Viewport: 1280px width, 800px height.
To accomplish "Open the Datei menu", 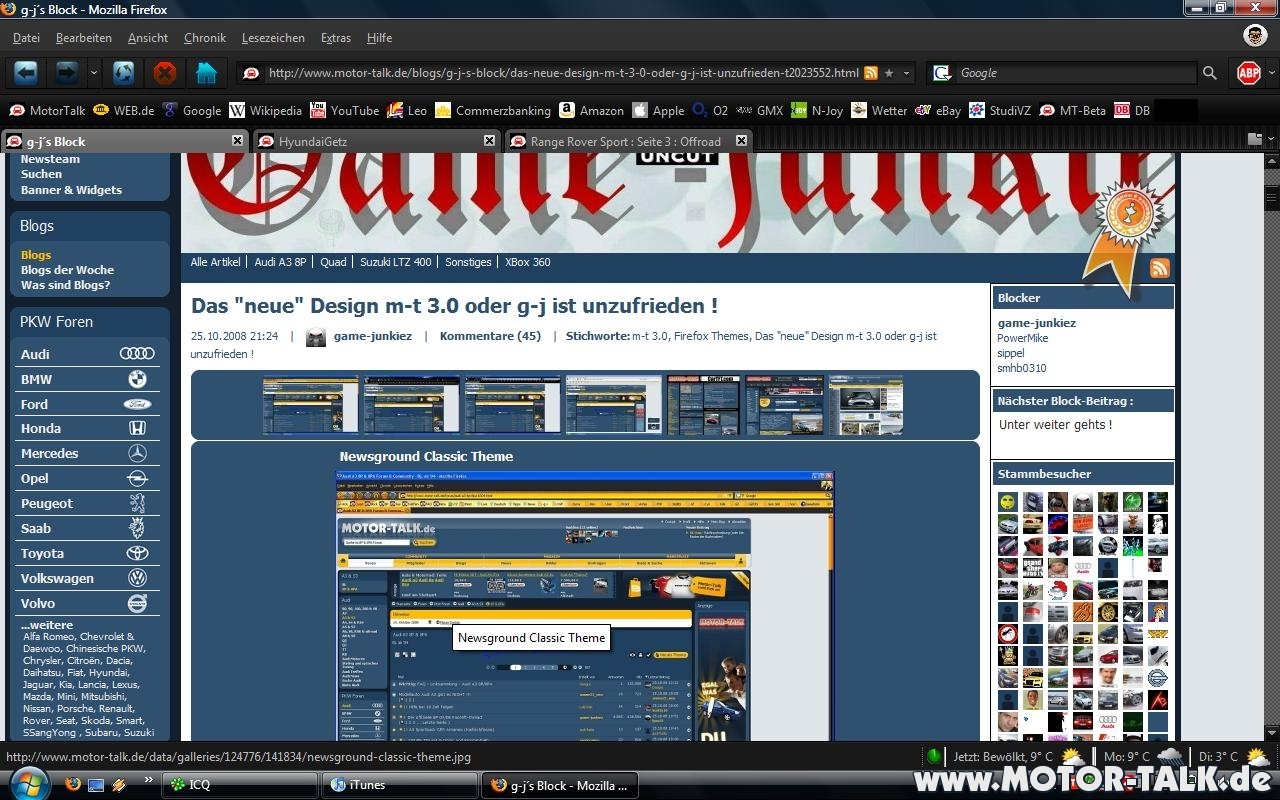I will coord(26,38).
